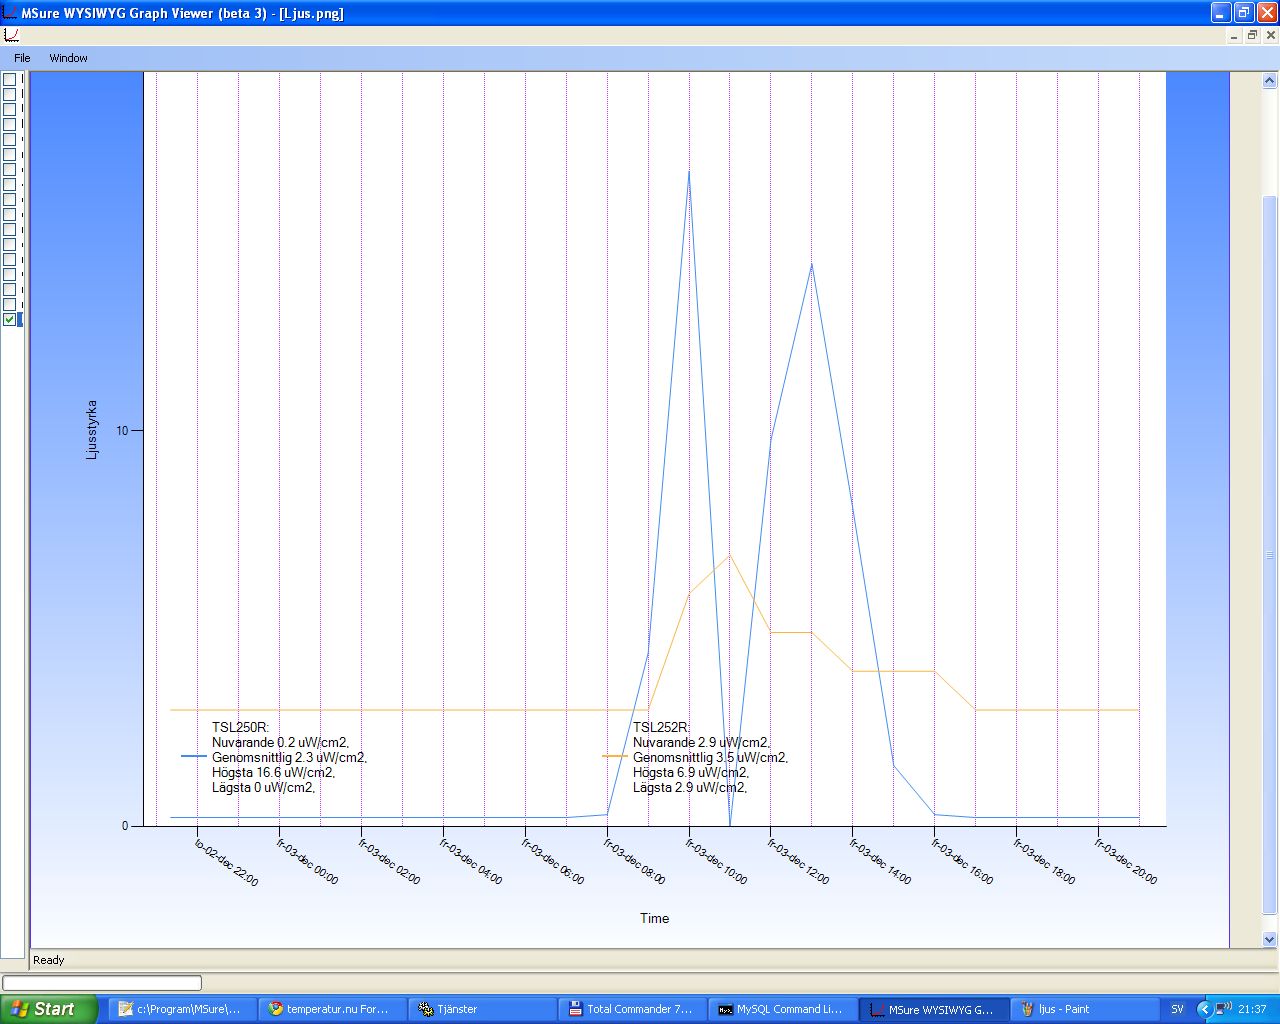The image size is (1280, 1024).
Task: Open the c:\Program\MSure taskbar item
Action: (x=182, y=1009)
